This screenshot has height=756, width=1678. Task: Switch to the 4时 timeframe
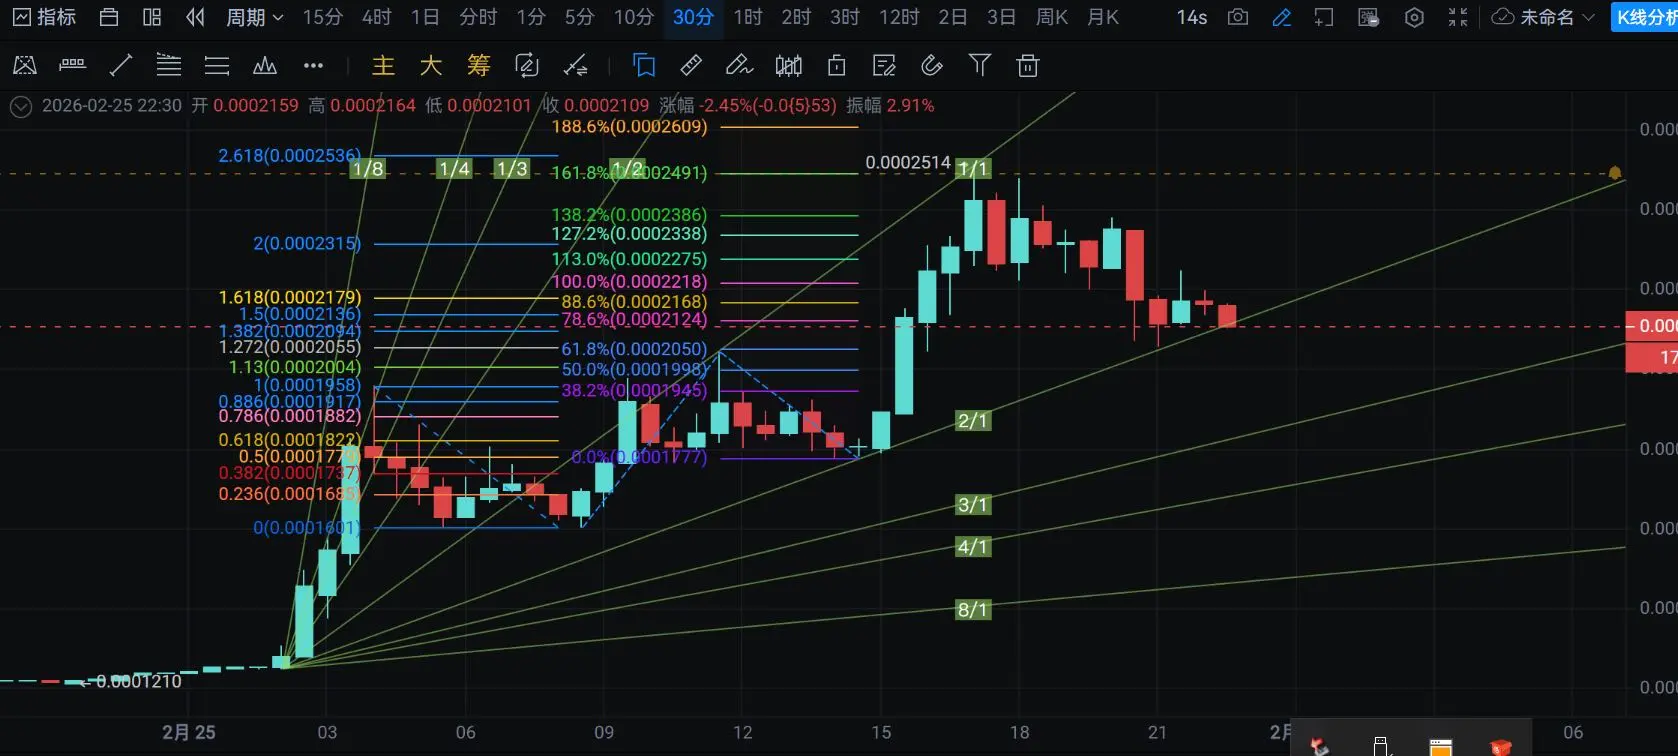[x=376, y=17]
